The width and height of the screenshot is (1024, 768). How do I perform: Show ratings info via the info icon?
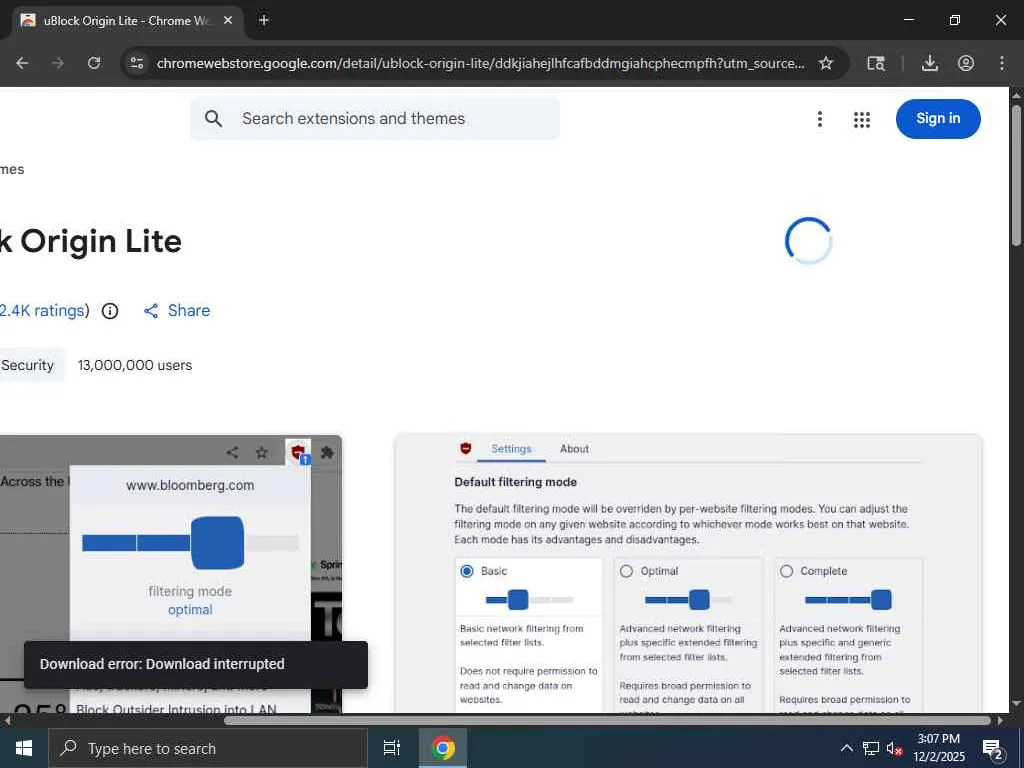[x=110, y=311]
